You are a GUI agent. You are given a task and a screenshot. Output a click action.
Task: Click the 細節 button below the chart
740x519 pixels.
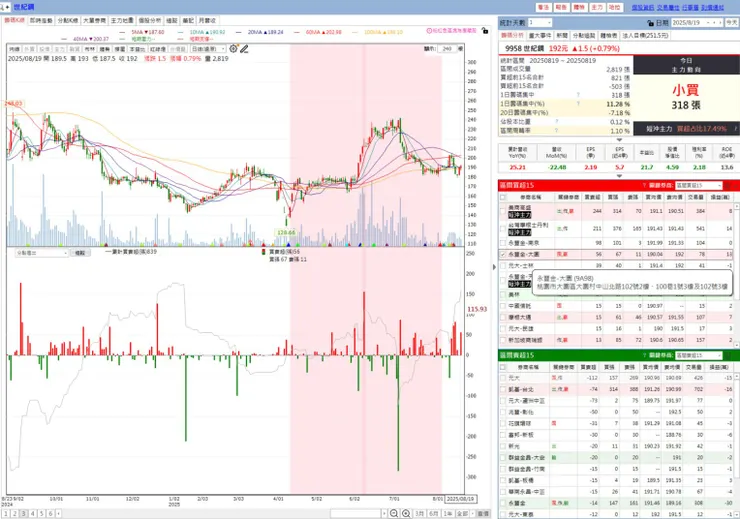click(x=80, y=253)
